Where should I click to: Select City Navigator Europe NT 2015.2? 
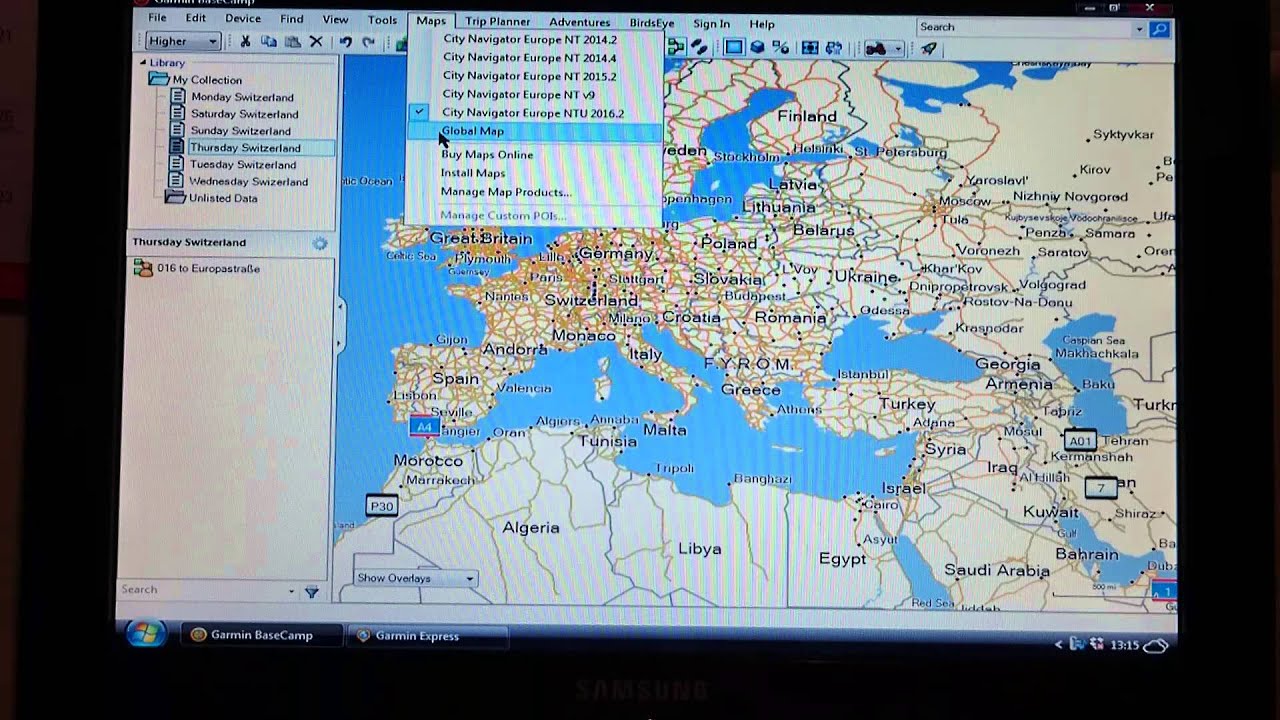pos(530,76)
